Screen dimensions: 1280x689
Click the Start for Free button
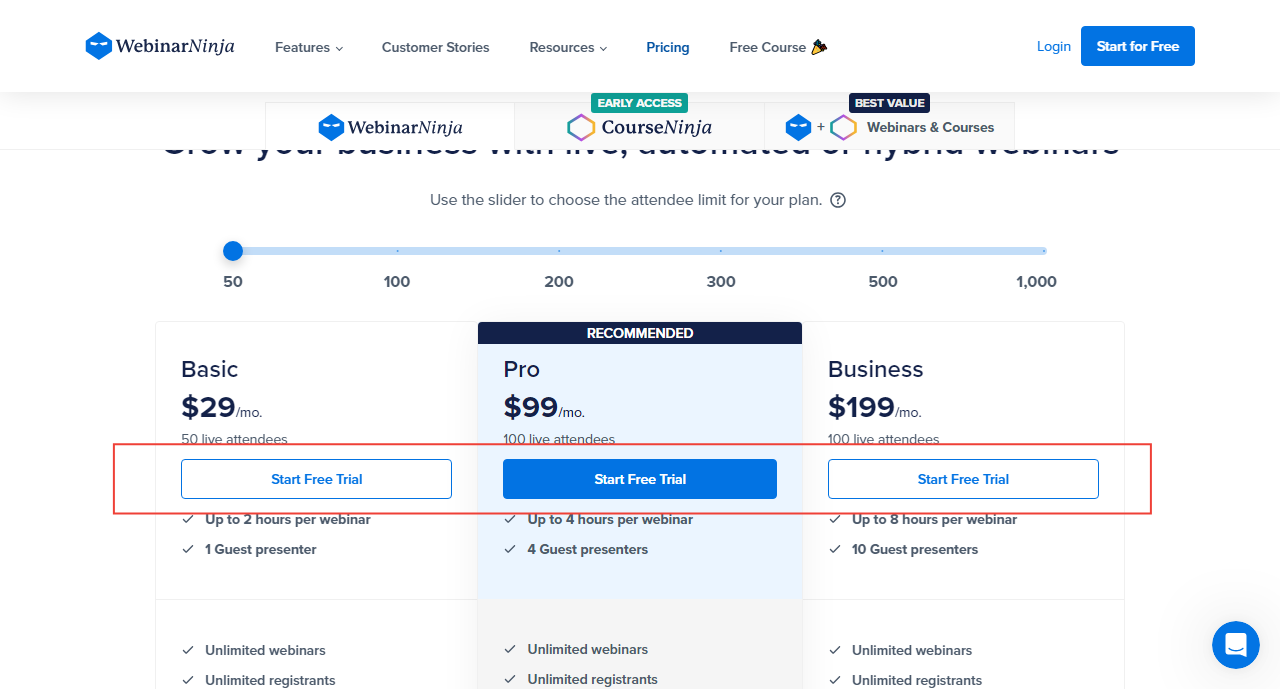pos(1137,46)
